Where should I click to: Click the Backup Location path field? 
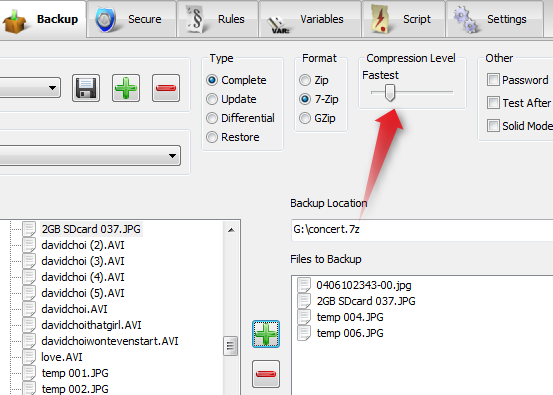point(422,230)
